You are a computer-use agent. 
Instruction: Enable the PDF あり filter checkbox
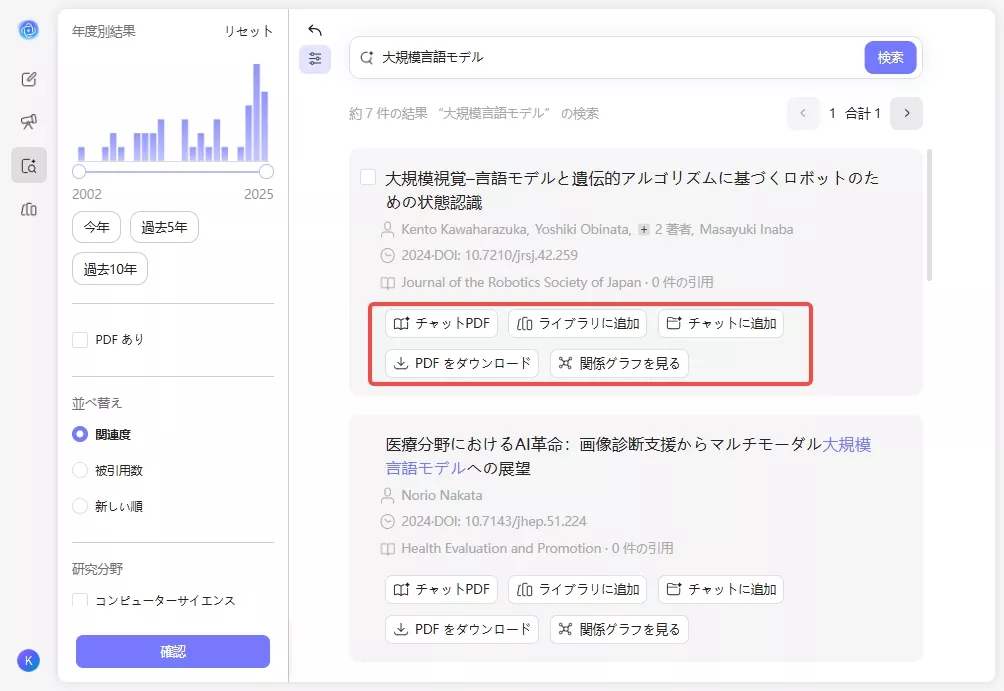click(x=78, y=339)
